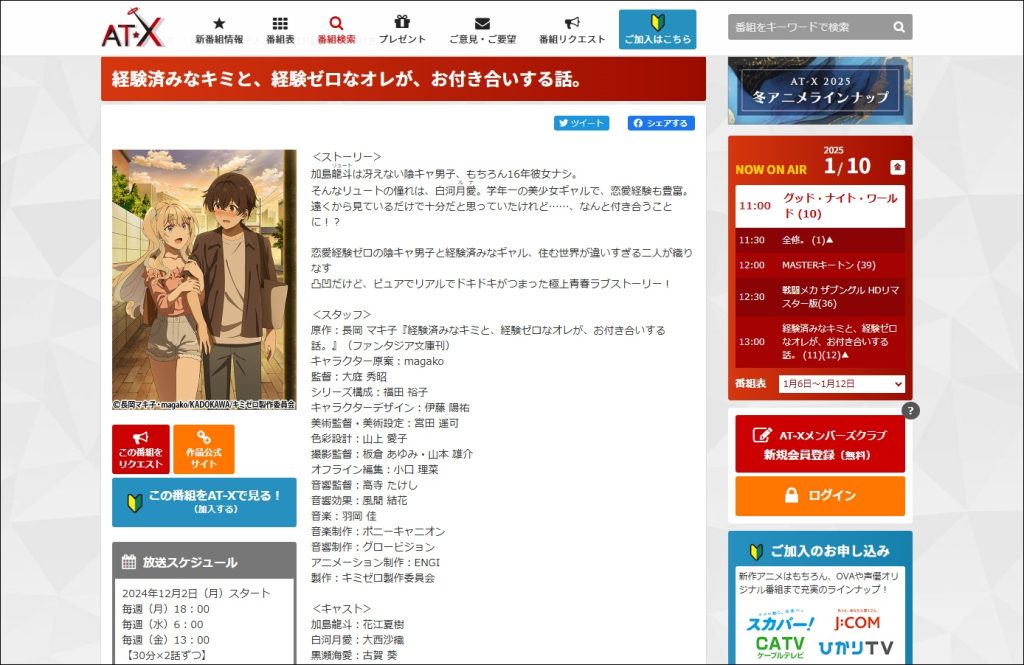Select the 11:30 全修。 program

[x=820, y=240]
